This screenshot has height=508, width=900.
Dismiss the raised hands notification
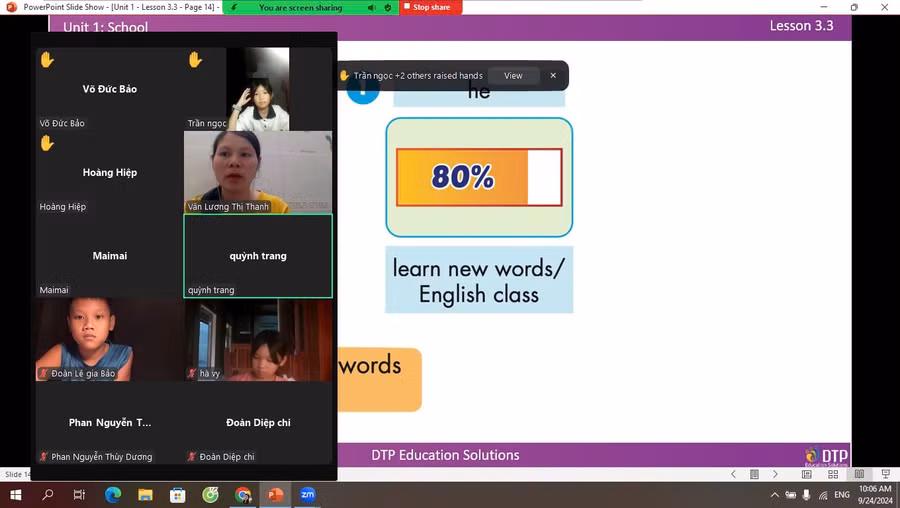[x=553, y=76]
